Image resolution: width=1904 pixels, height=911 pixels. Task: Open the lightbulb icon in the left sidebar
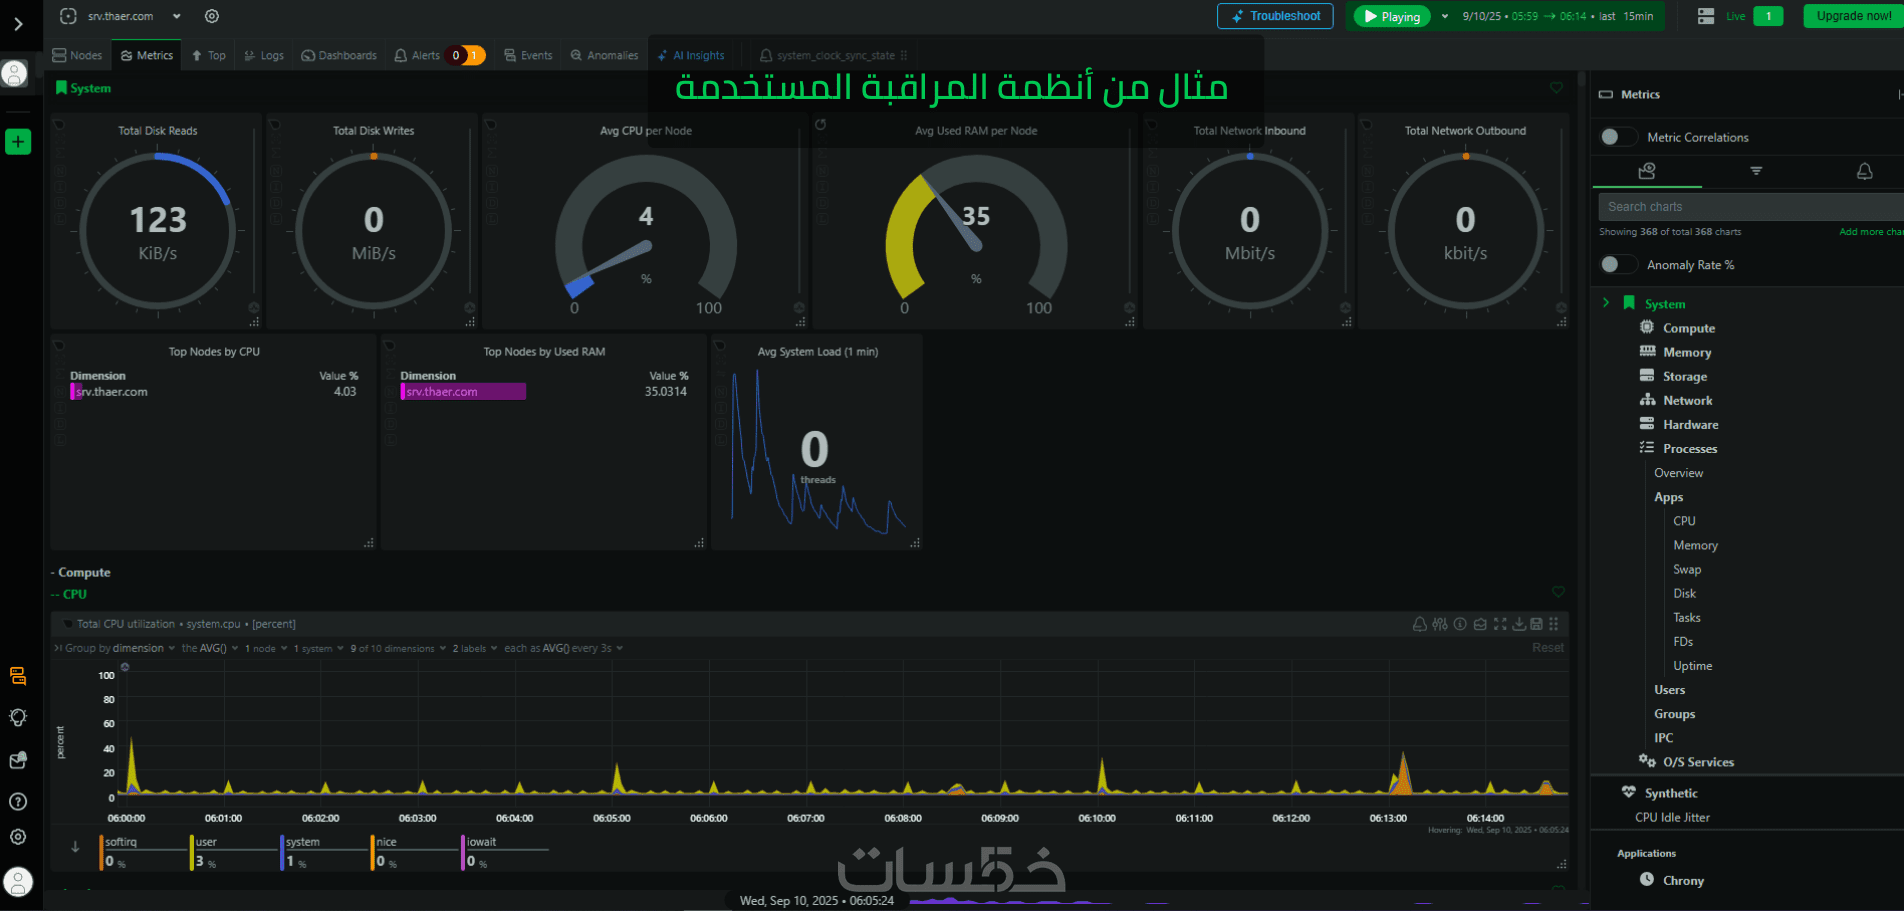click(x=18, y=718)
